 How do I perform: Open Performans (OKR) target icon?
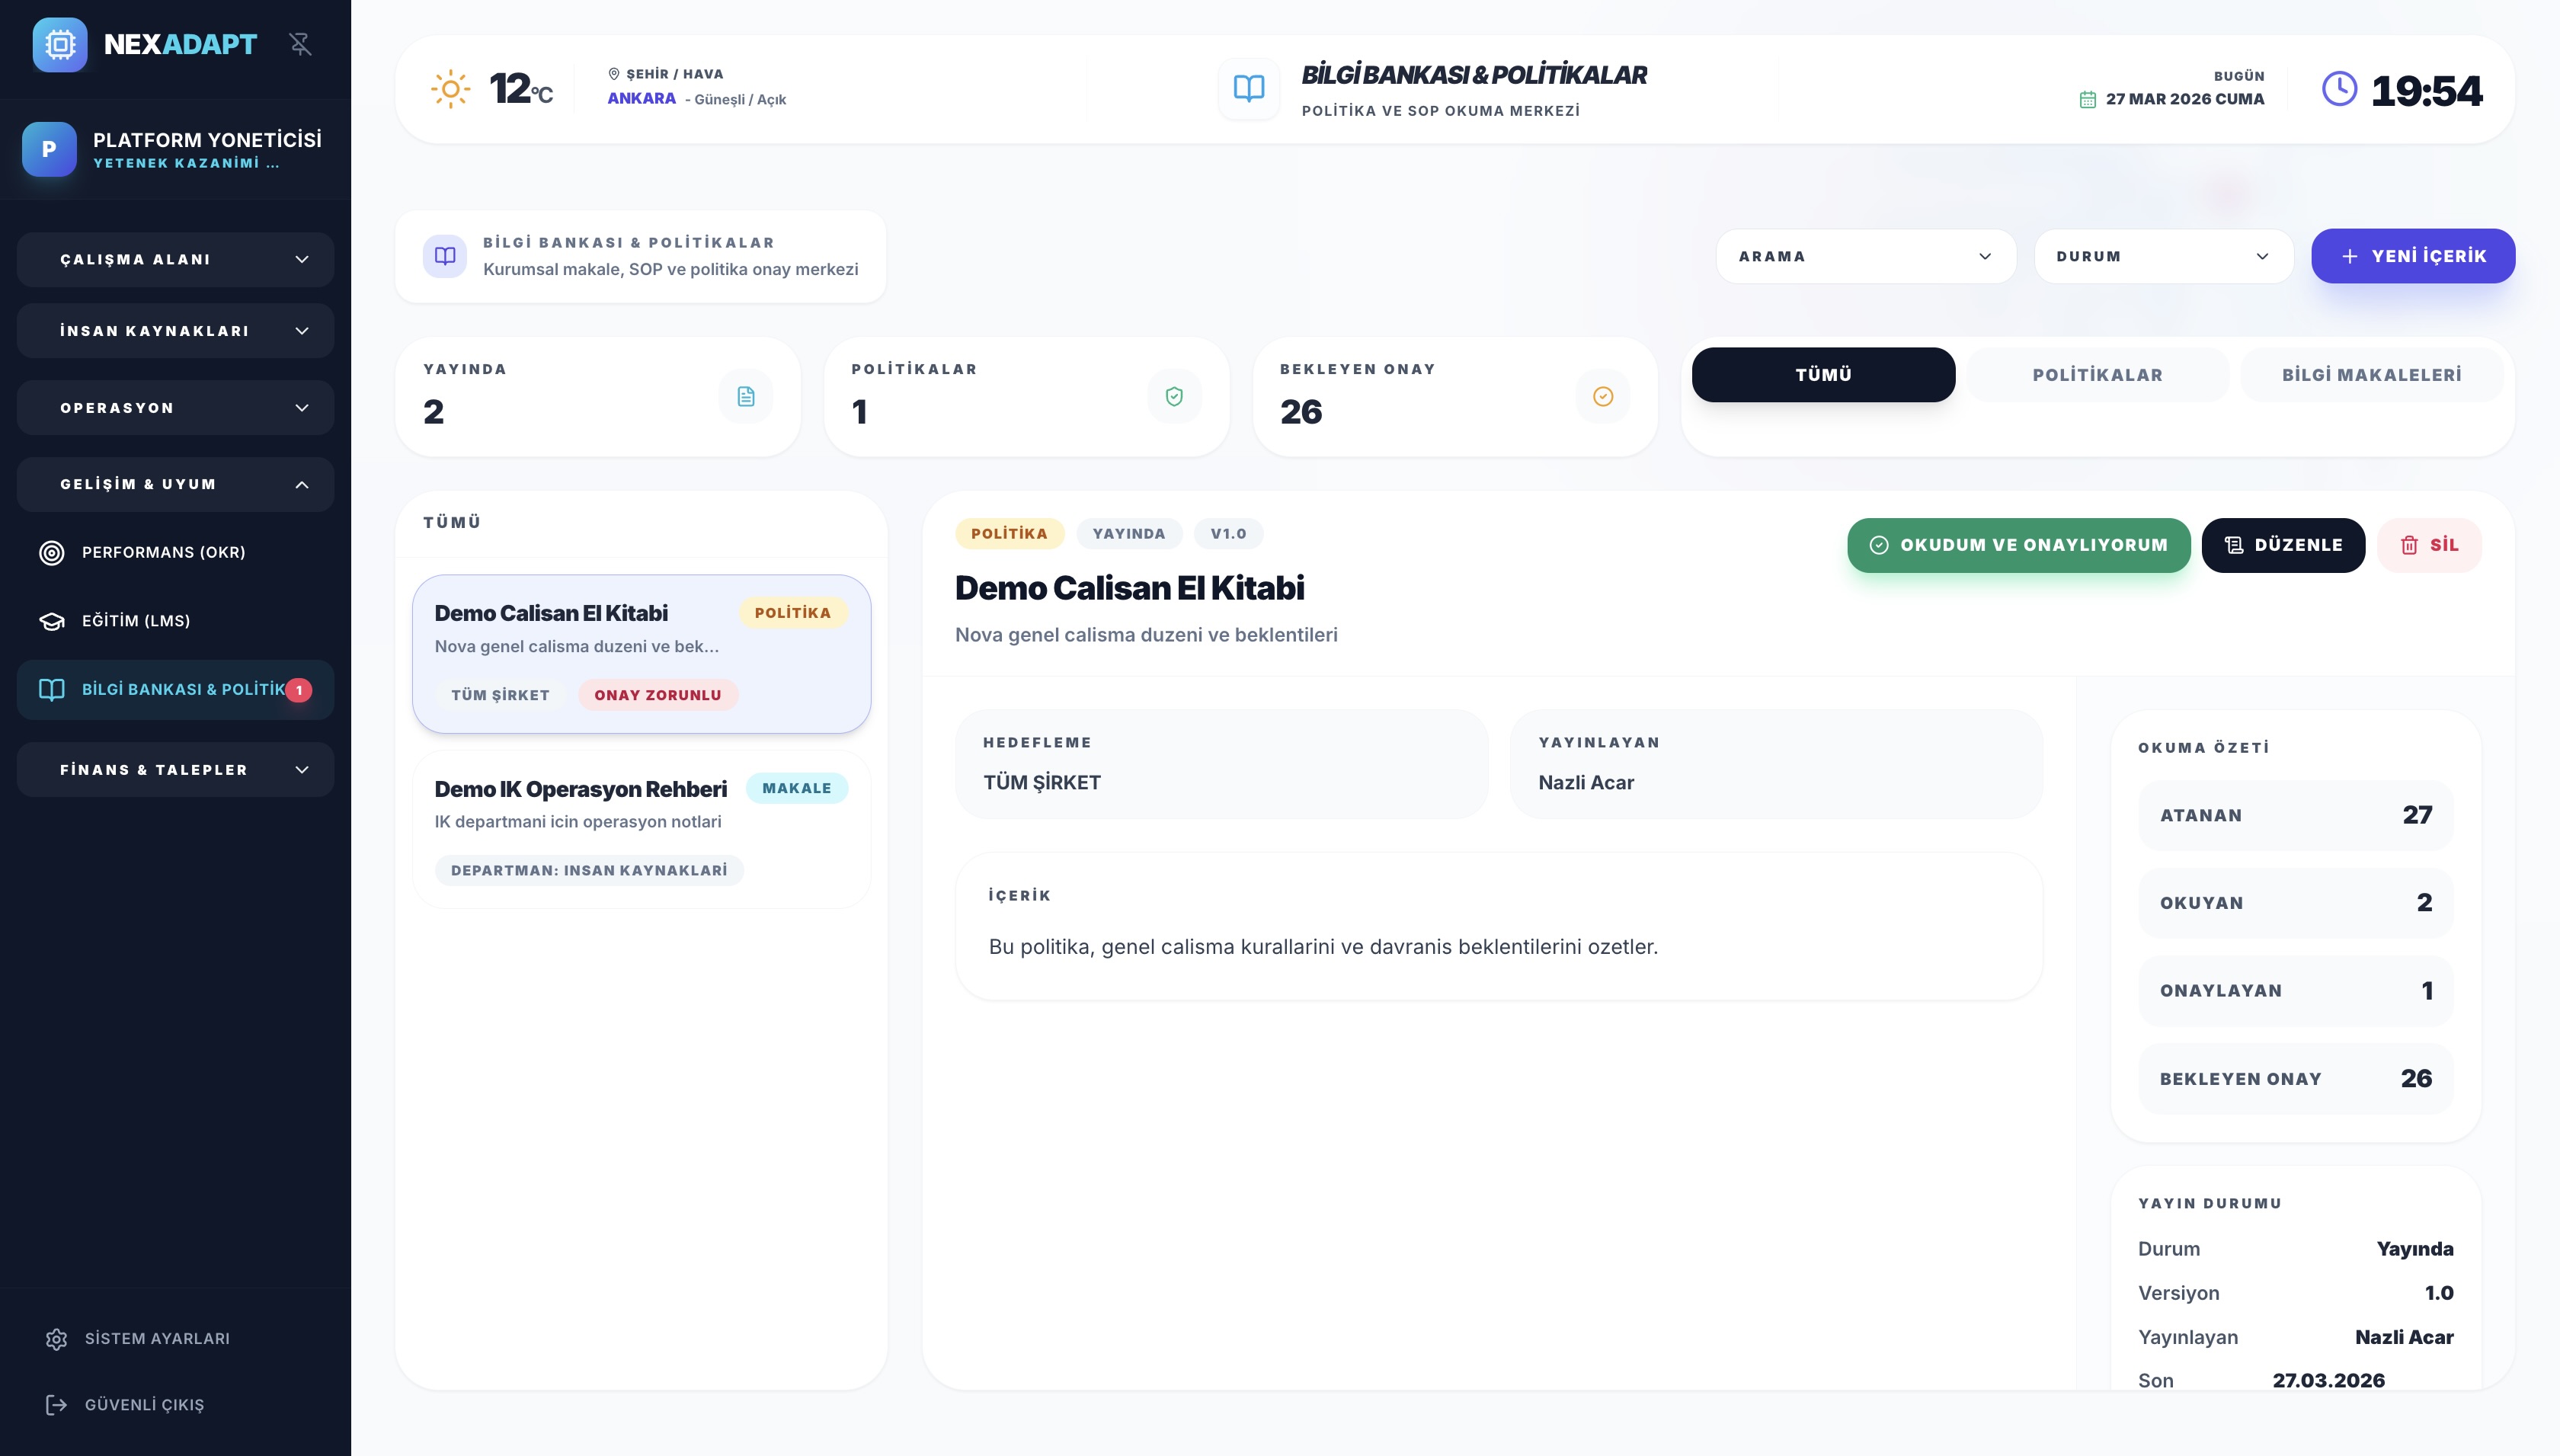51,552
